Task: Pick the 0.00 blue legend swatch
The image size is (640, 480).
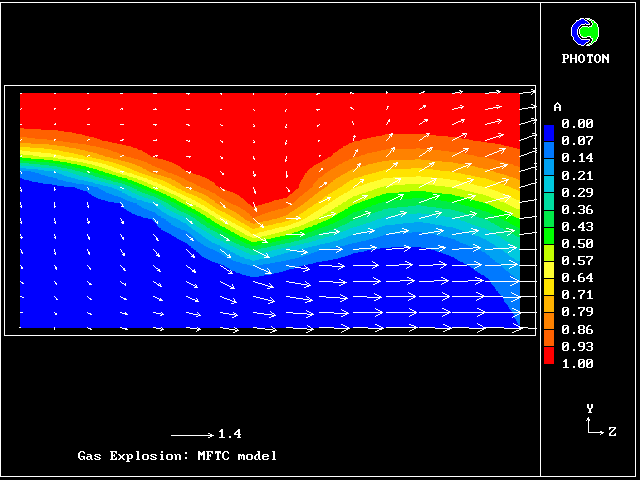Action: [549, 130]
